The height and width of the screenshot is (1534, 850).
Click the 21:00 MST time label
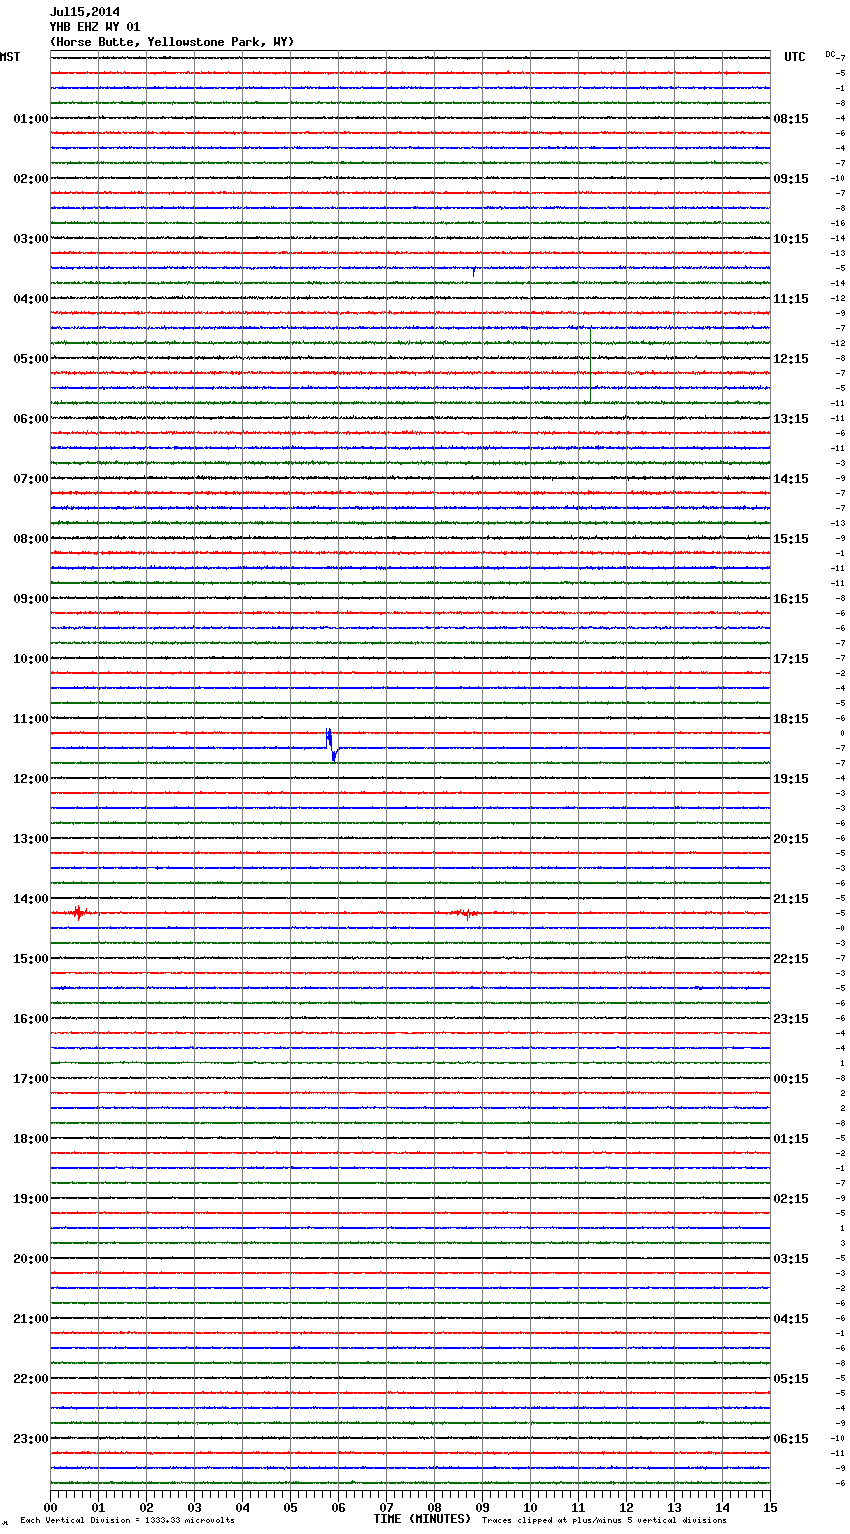tap(31, 1319)
